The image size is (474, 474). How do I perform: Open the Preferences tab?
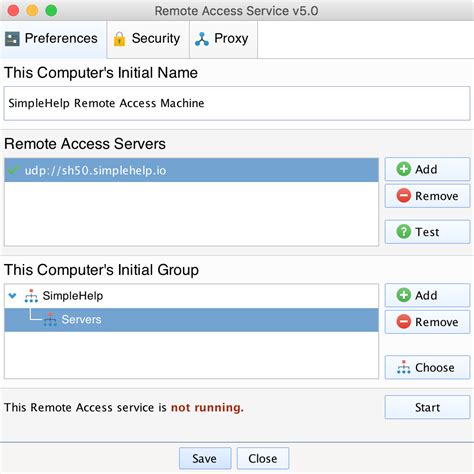pyautogui.click(x=53, y=39)
